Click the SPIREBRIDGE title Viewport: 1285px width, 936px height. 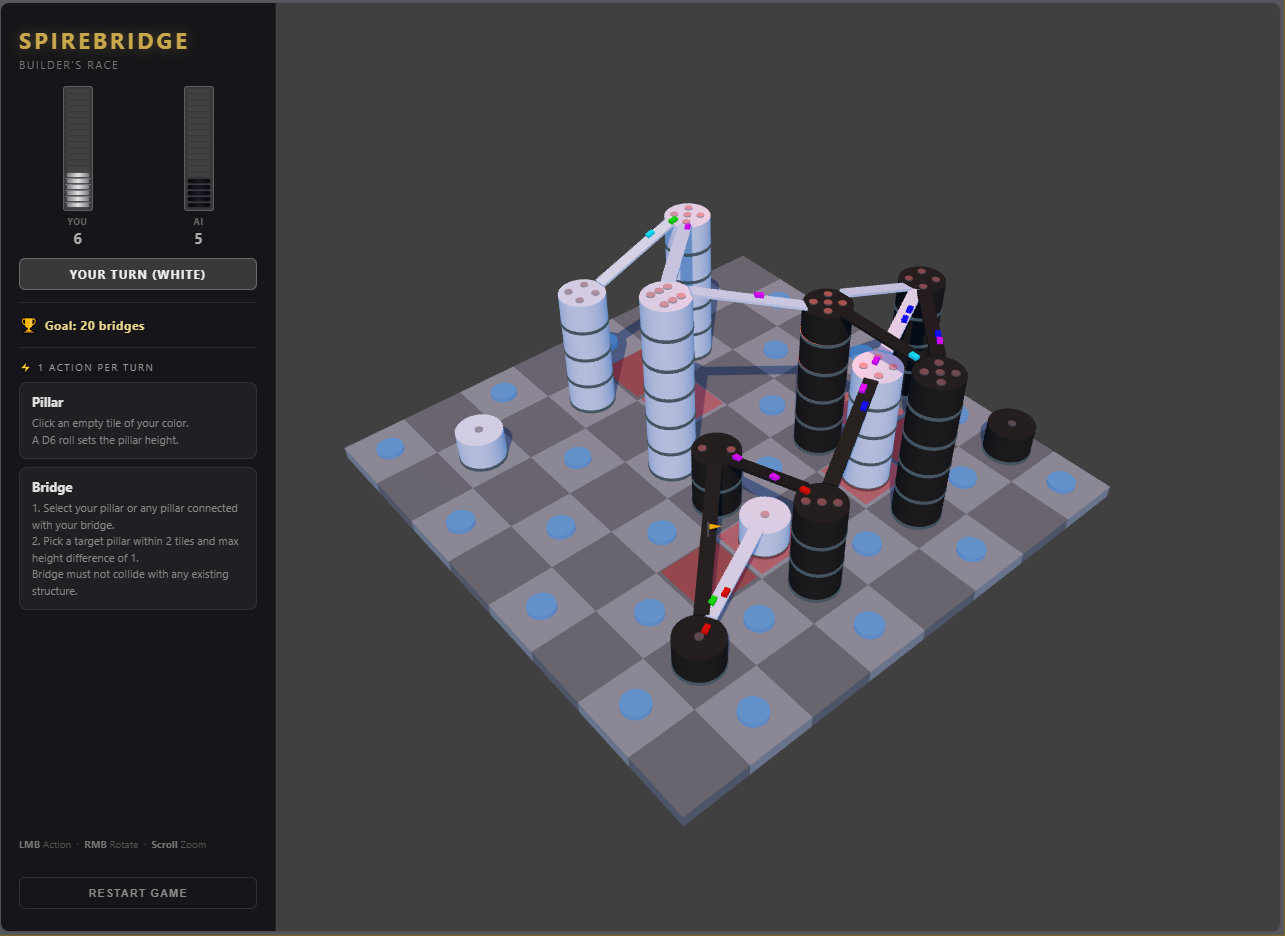104,41
